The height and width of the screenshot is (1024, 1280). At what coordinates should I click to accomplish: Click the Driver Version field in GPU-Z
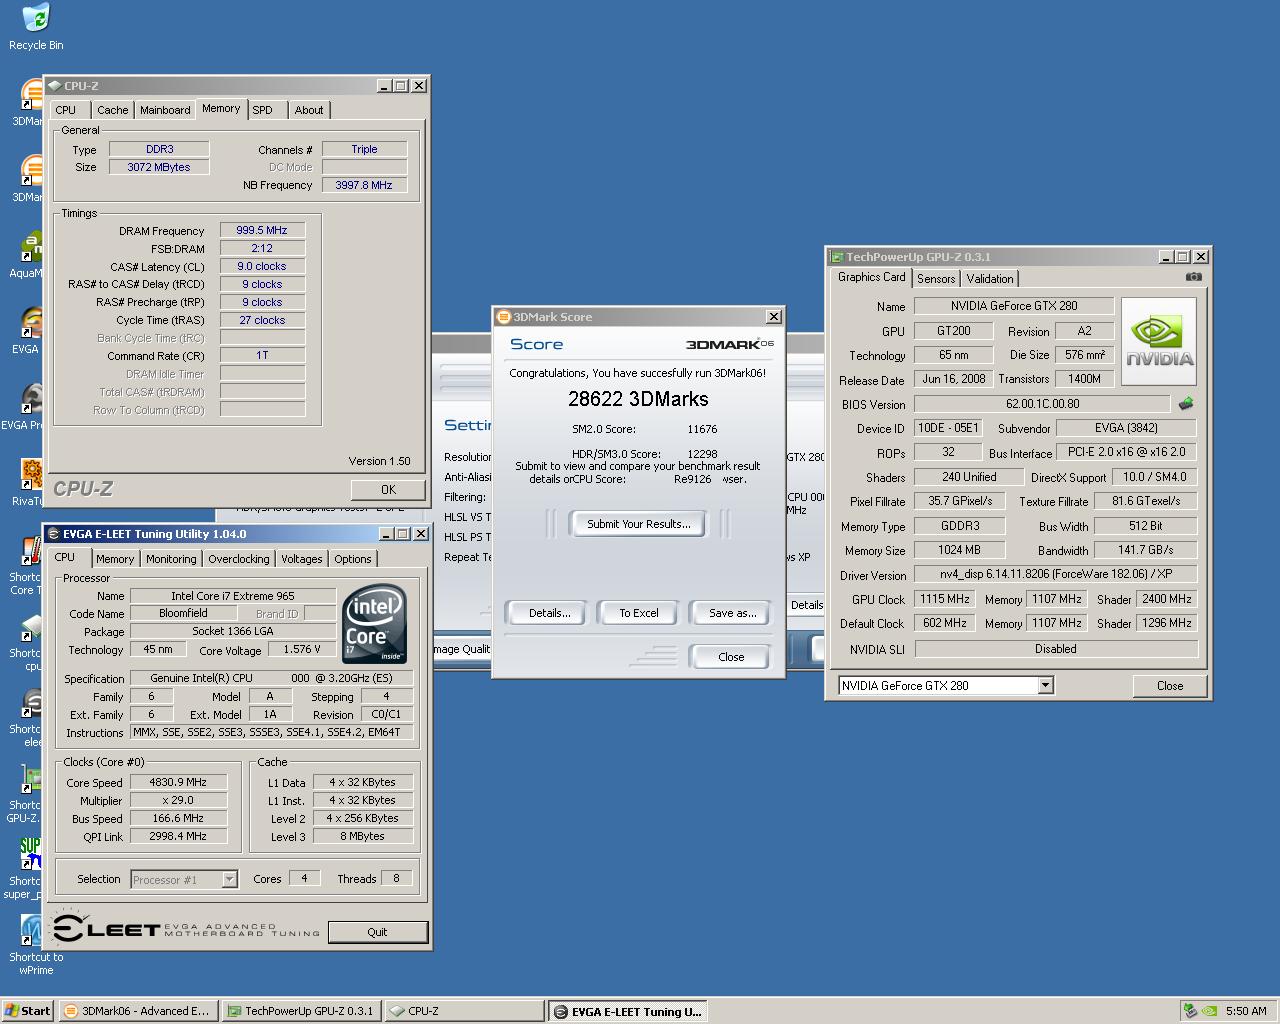[x=1055, y=575]
